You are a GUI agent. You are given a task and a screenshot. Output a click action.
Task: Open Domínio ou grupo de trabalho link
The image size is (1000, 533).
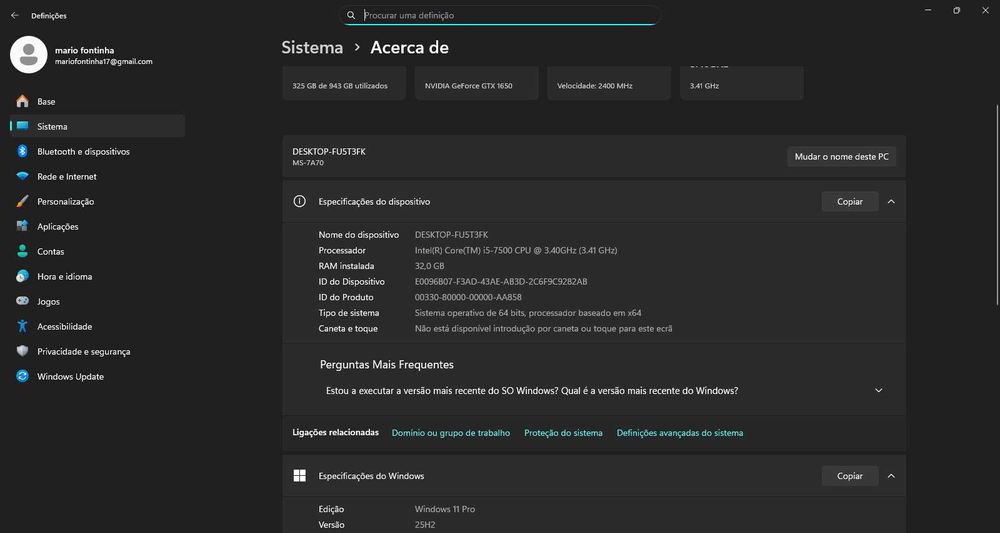coord(451,433)
